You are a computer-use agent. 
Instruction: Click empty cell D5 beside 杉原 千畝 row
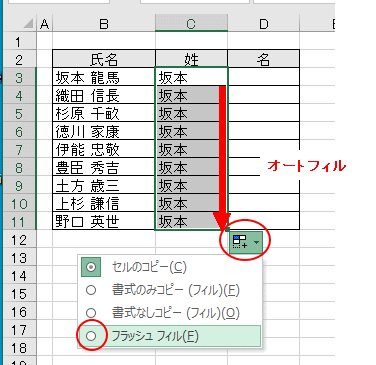pyautogui.click(x=263, y=113)
